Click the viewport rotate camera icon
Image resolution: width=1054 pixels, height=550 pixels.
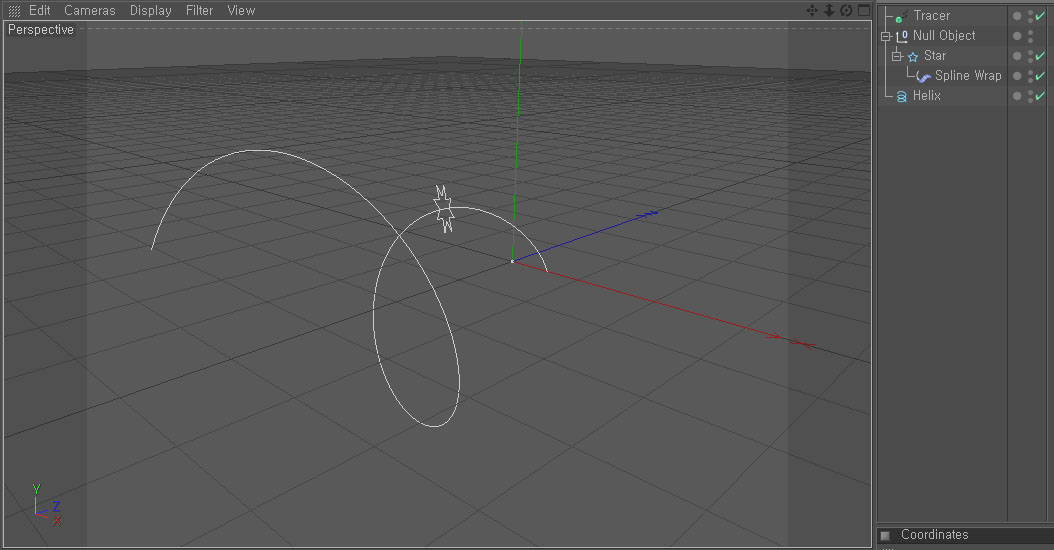pos(846,10)
